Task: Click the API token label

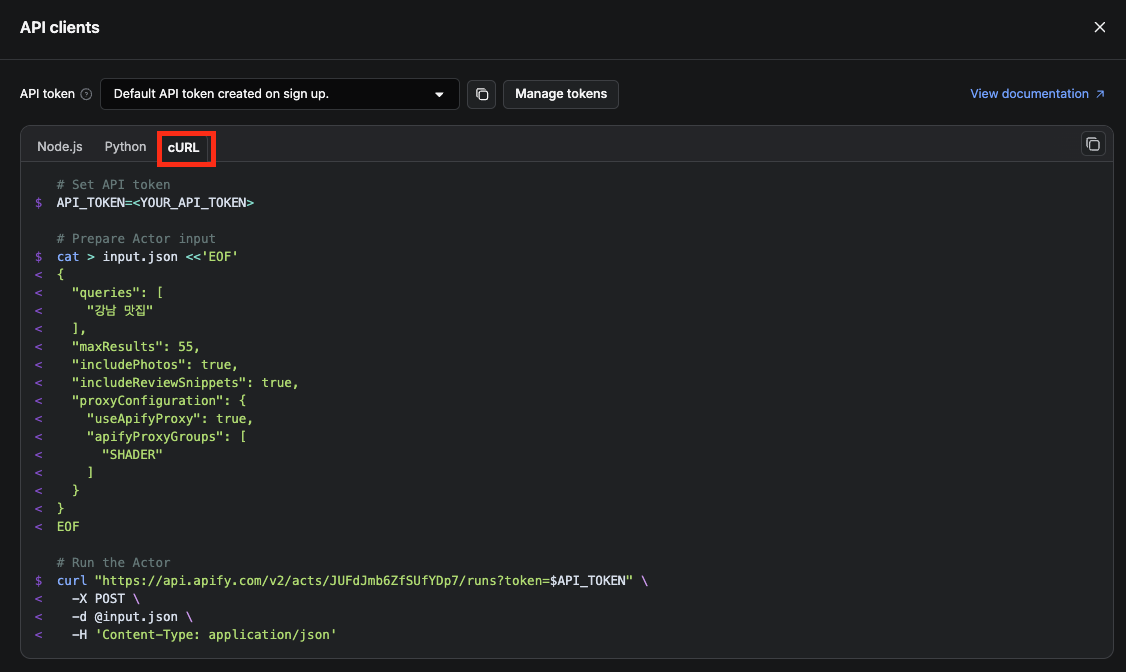Action: [x=47, y=94]
